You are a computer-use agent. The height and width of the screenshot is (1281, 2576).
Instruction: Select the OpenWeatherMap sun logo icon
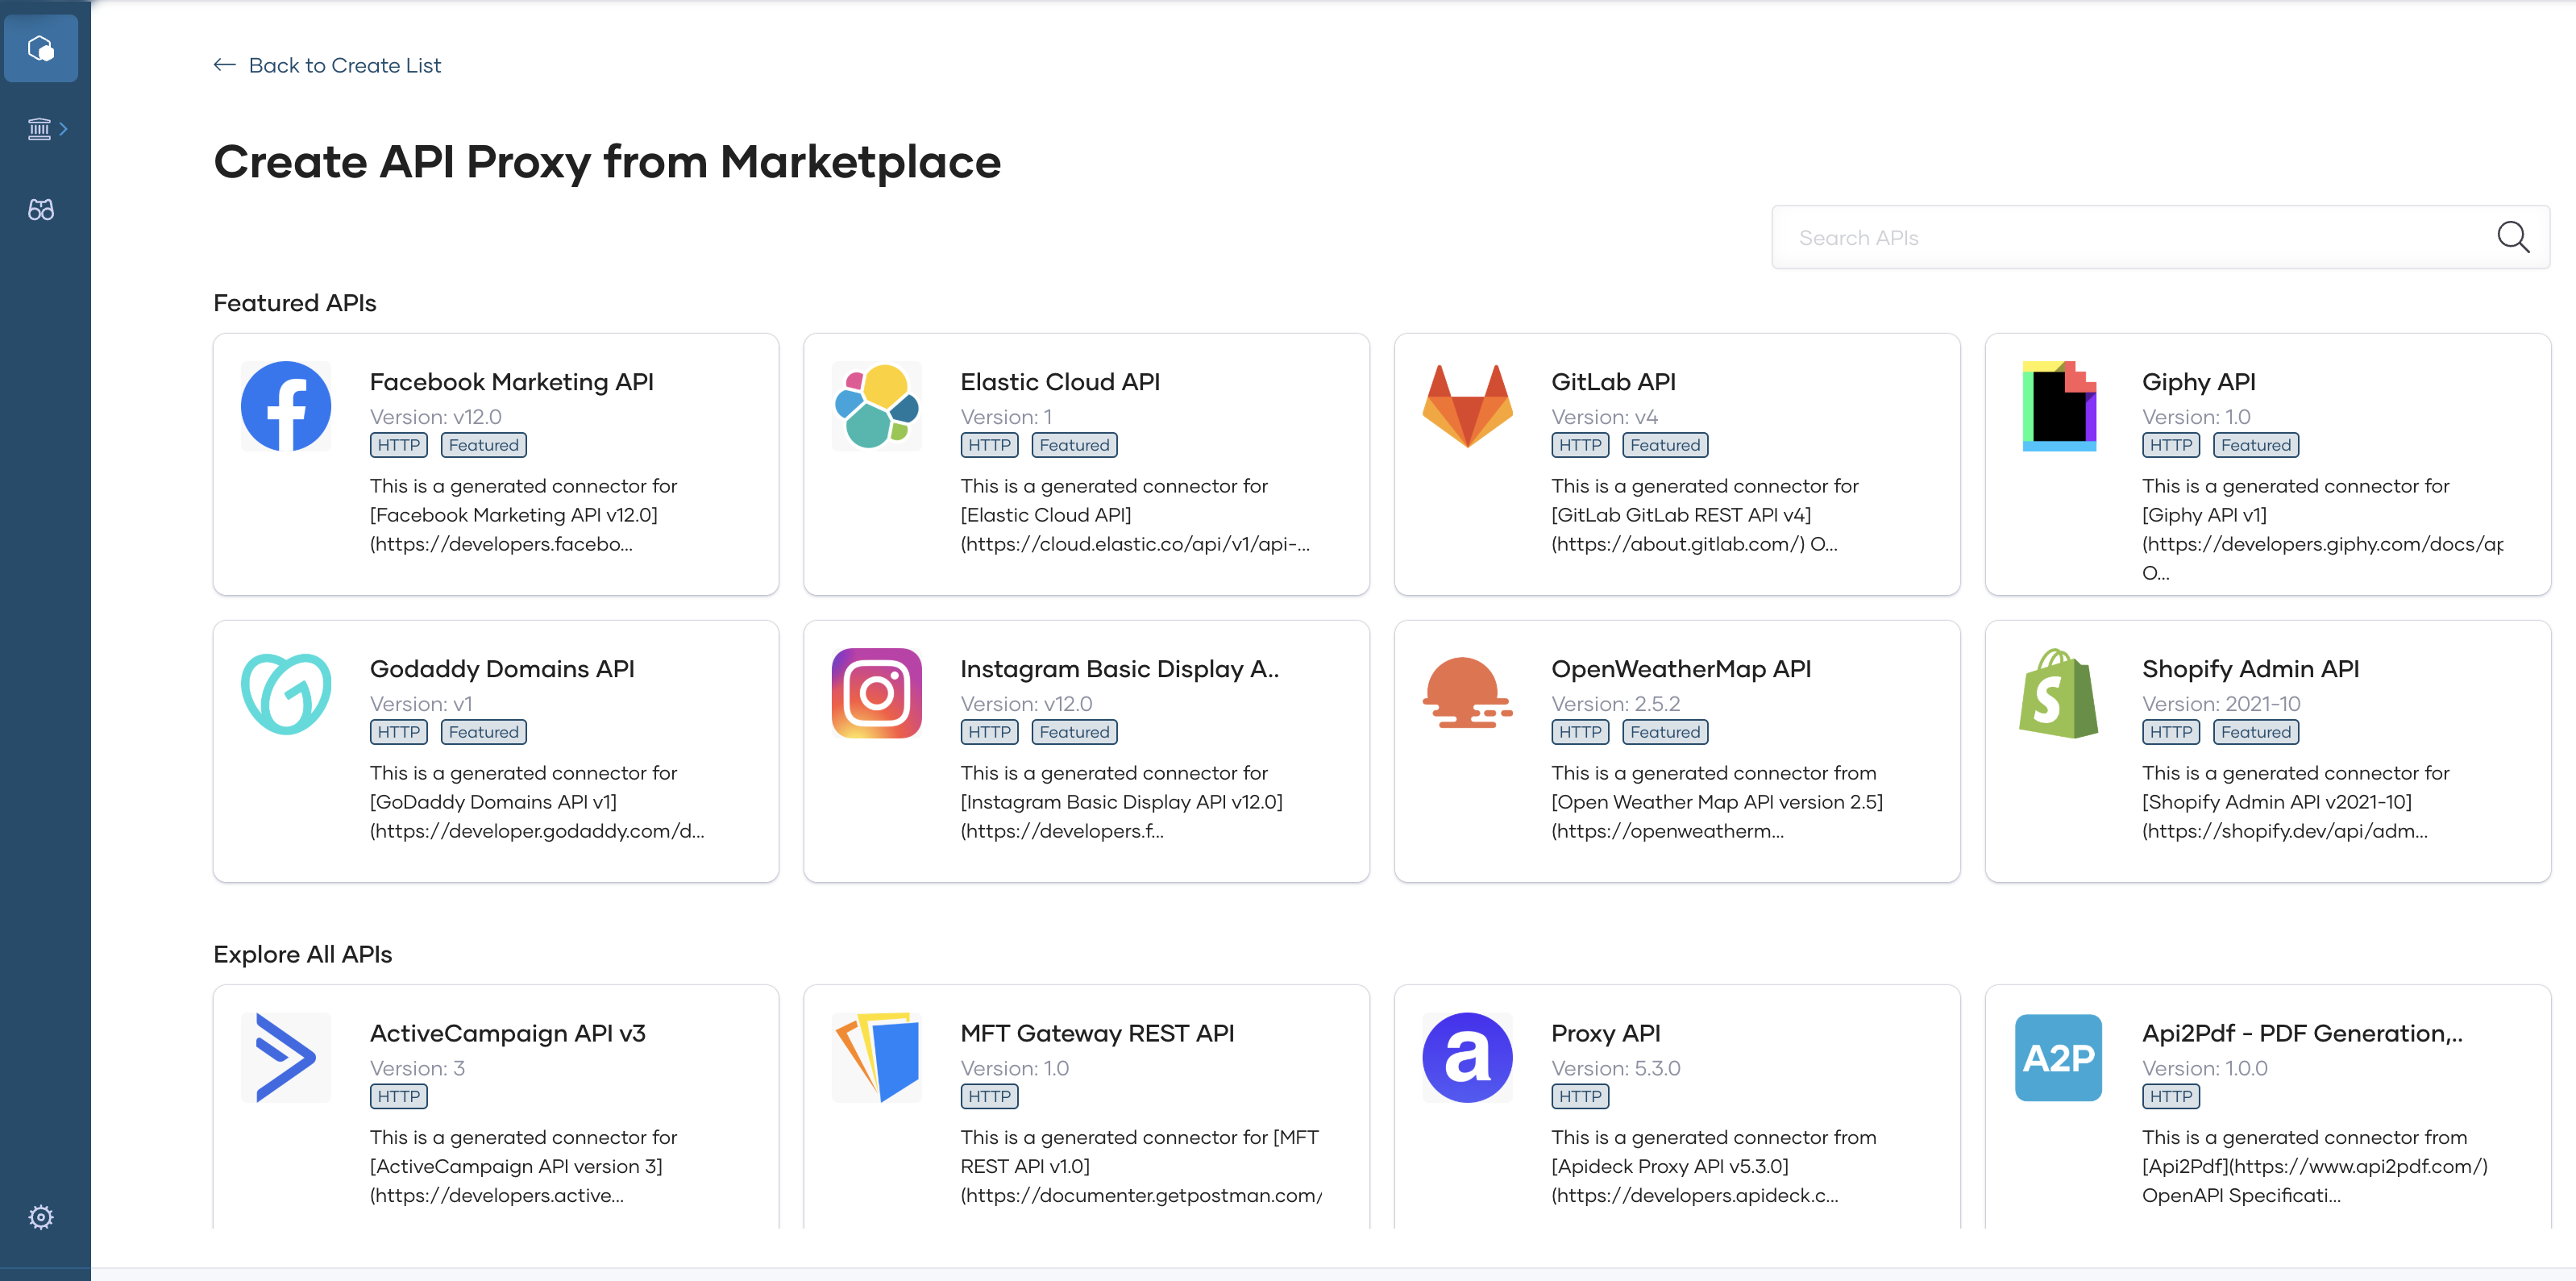coord(1468,693)
